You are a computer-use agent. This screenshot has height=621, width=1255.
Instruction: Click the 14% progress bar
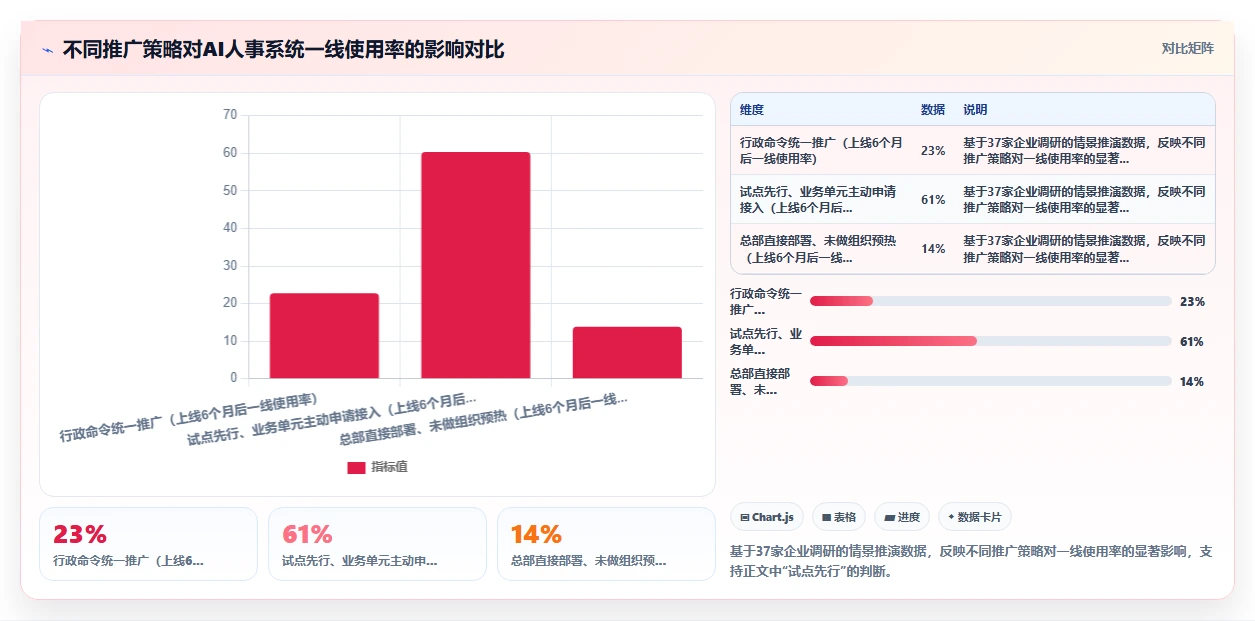click(x=990, y=381)
